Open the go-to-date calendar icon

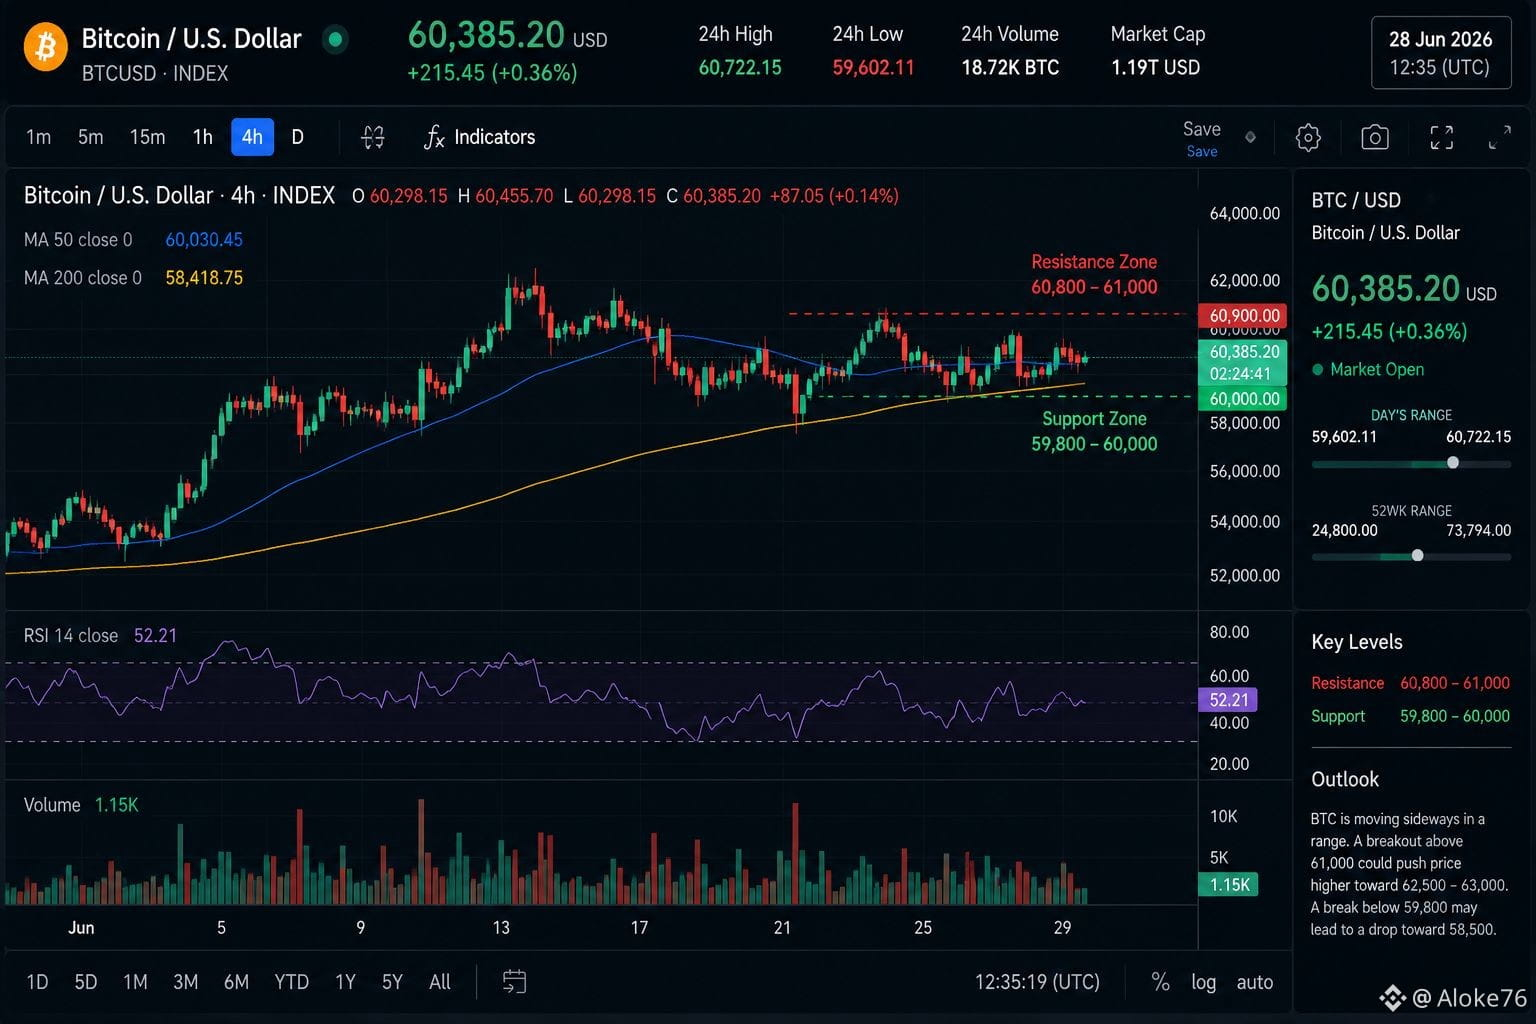[514, 982]
